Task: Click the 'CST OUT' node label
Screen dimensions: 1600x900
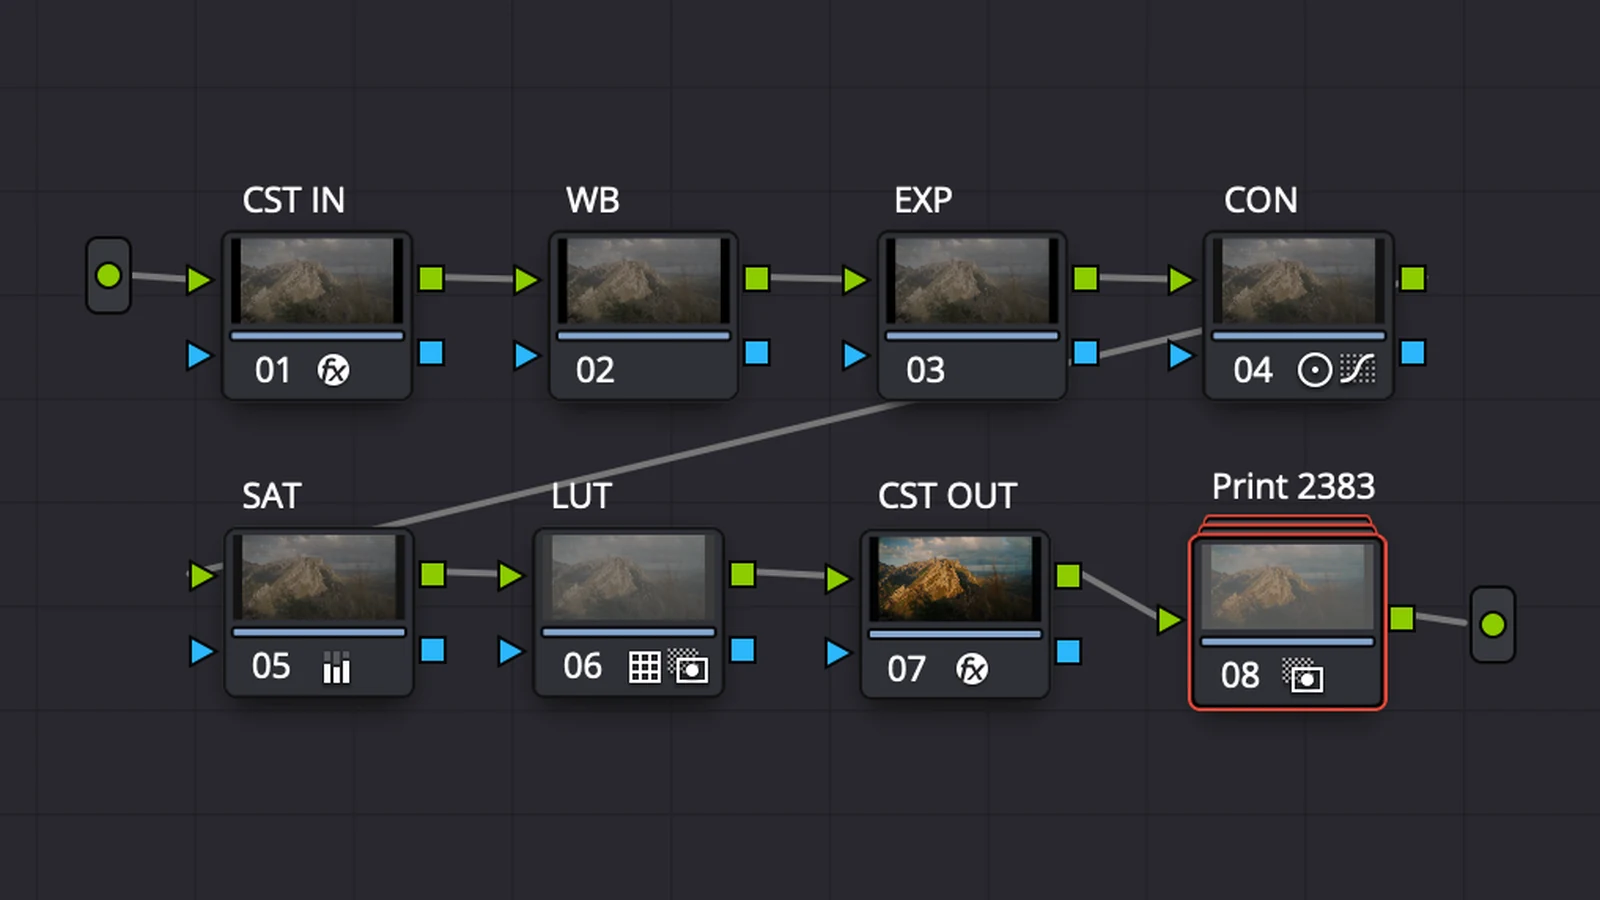Action: (x=947, y=496)
